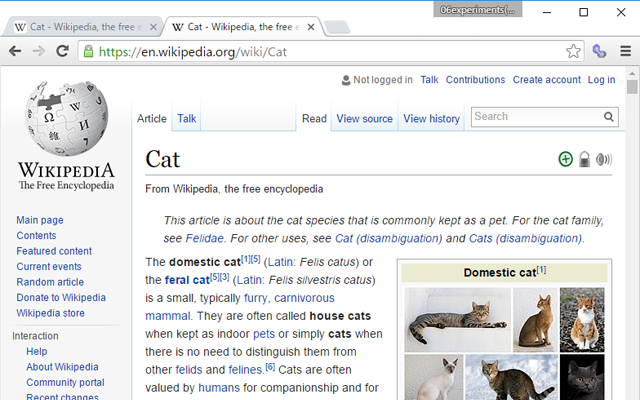
Task: Follow the carnivorous link
Action: click(304, 298)
